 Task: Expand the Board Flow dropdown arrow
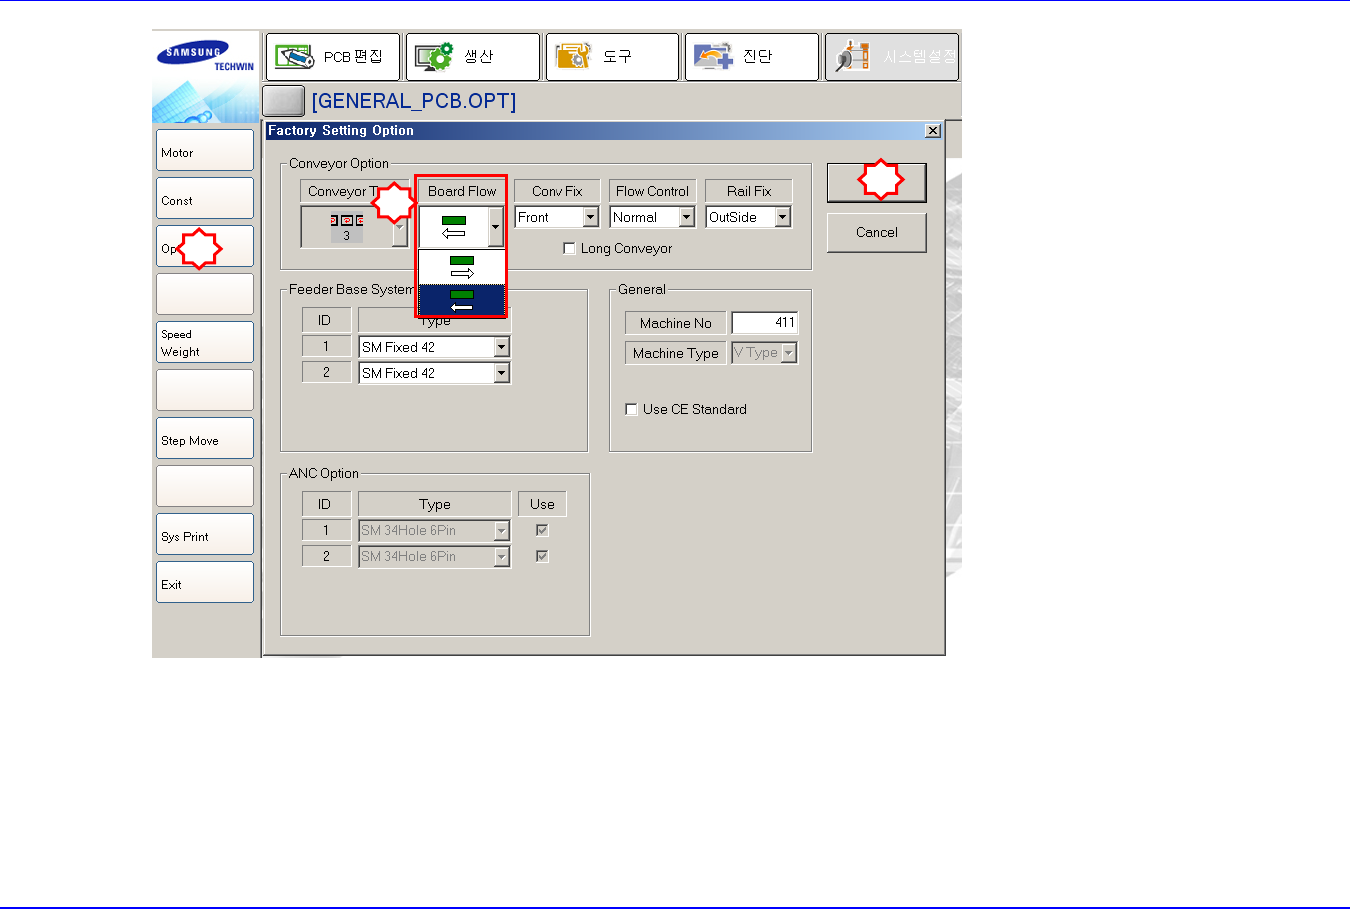pos(496,227)
